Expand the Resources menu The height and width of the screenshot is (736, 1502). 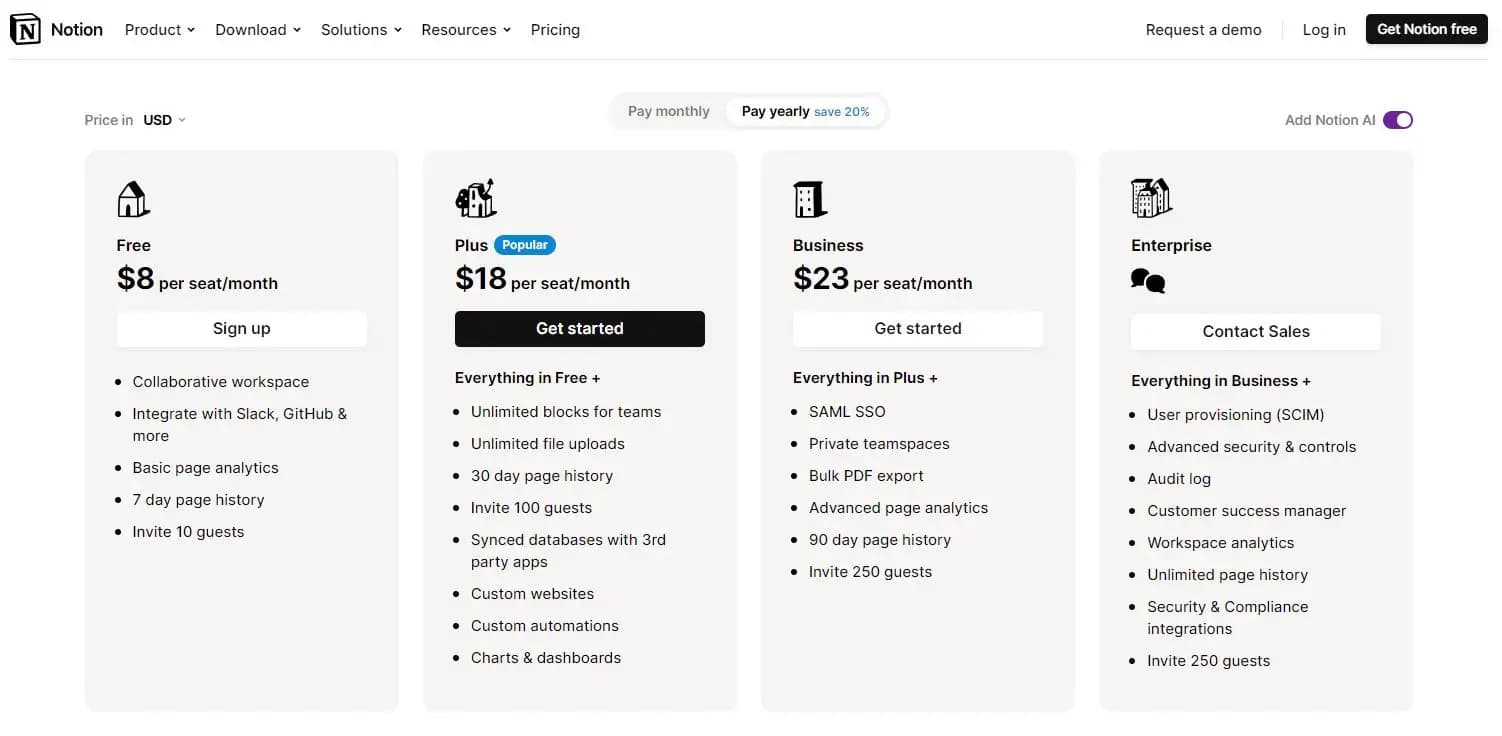point(466,30)
